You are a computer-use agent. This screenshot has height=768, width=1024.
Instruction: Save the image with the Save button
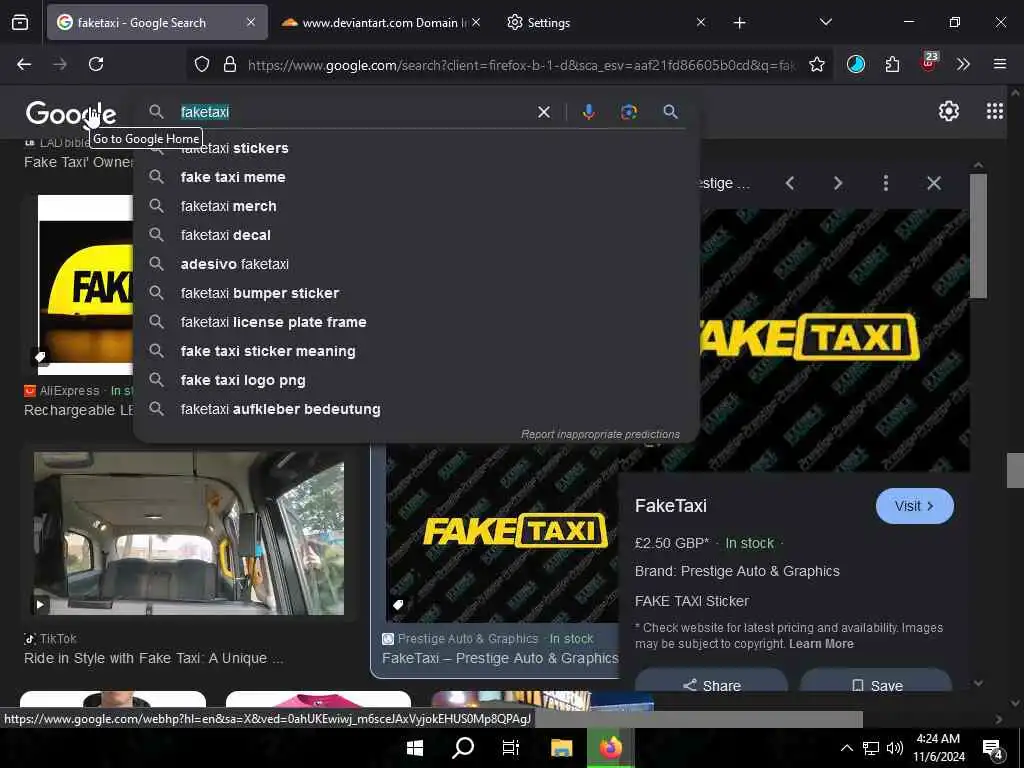click(x=876, y=682)
